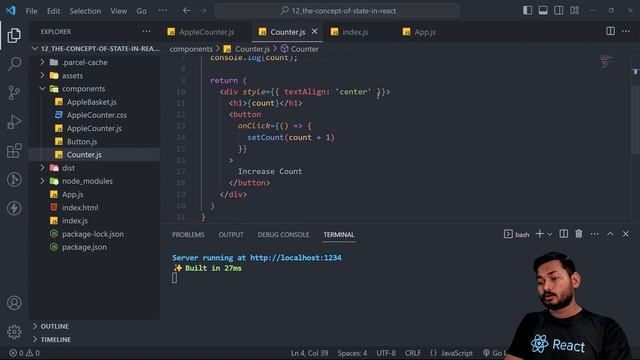
Task: Switch to the PROBLEMS panel tab
Action: point(188,235)
